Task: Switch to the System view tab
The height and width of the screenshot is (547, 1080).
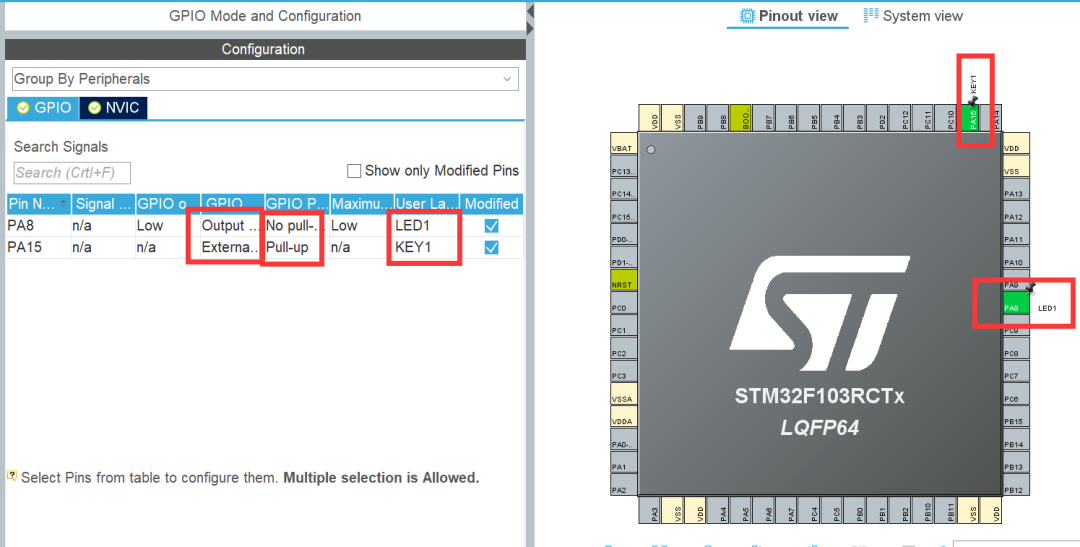Action: [913, 16]
